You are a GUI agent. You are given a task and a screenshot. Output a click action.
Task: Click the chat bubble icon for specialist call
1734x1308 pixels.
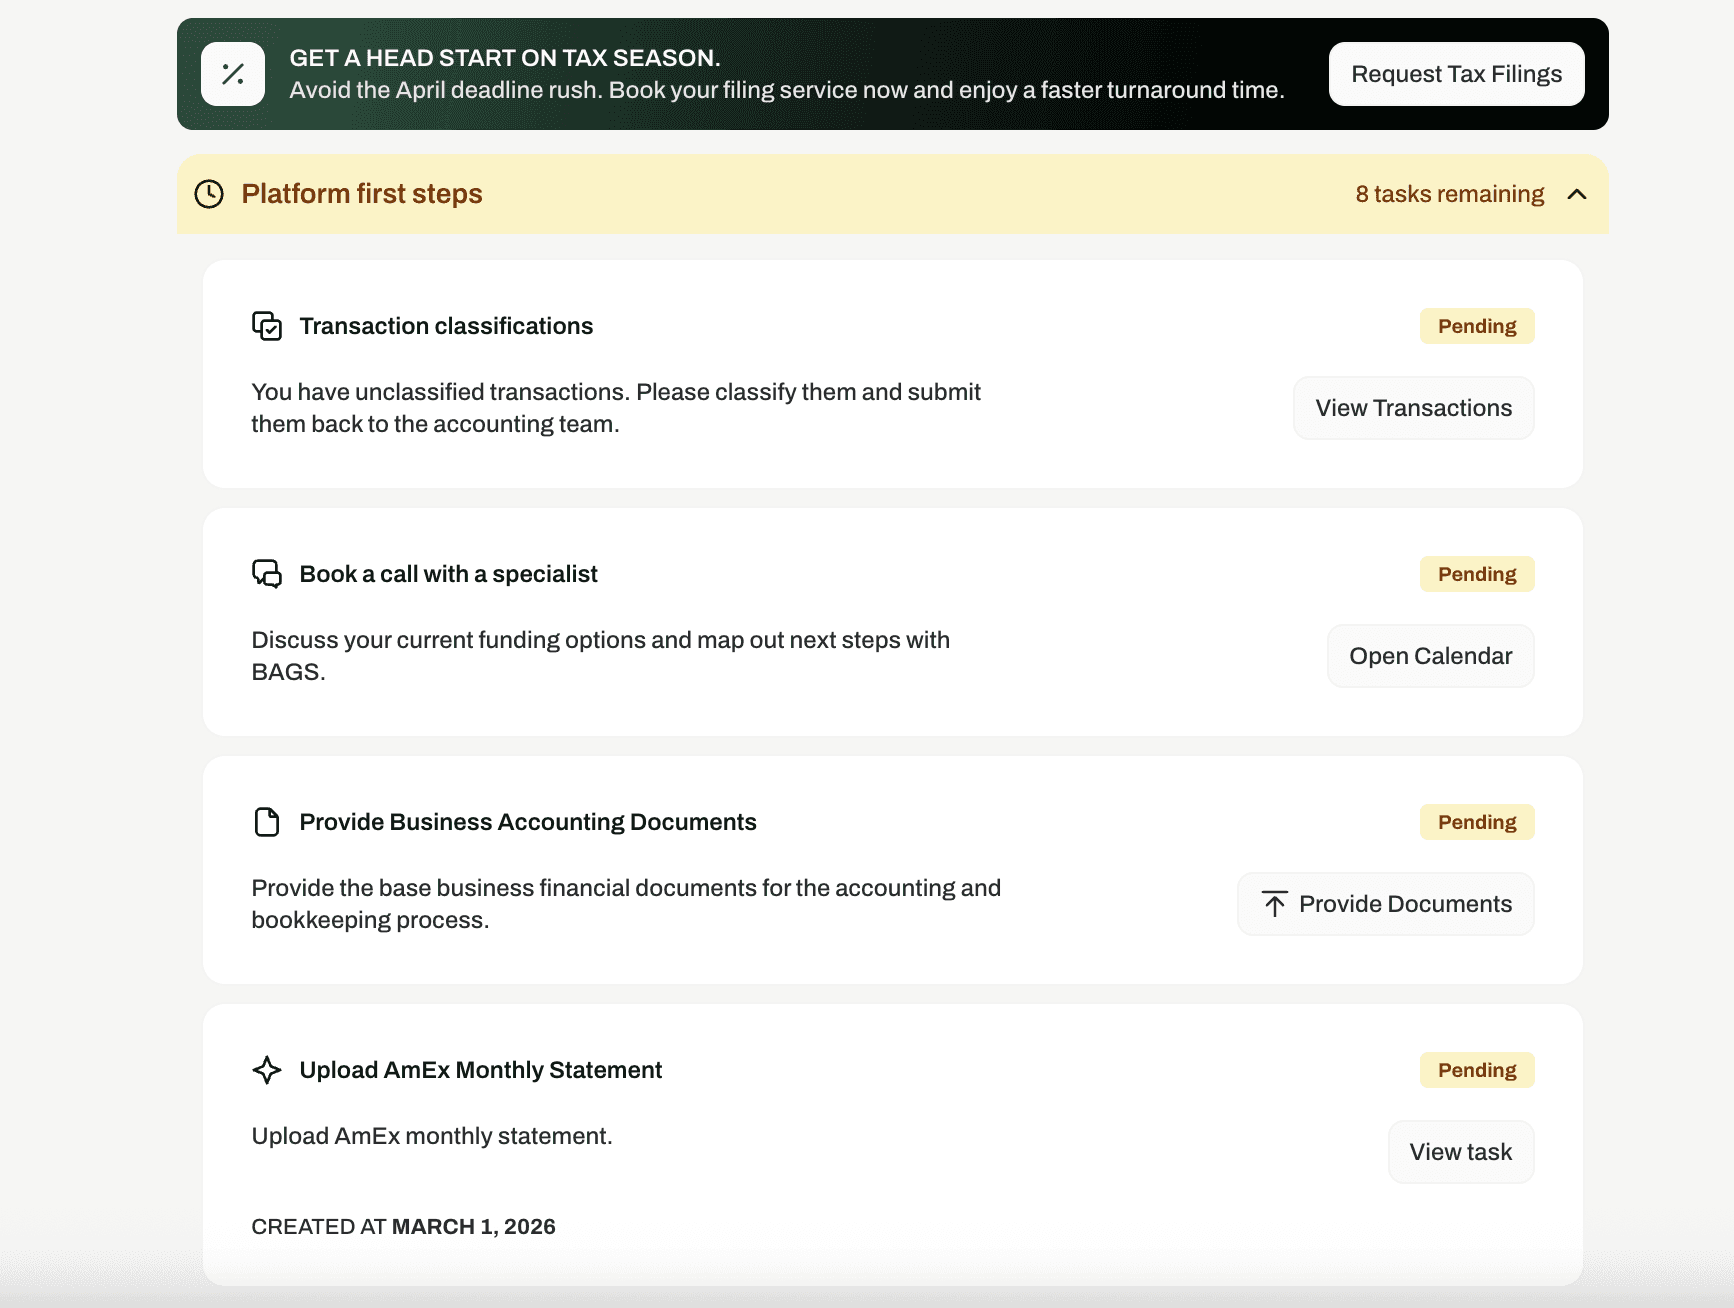267,574
